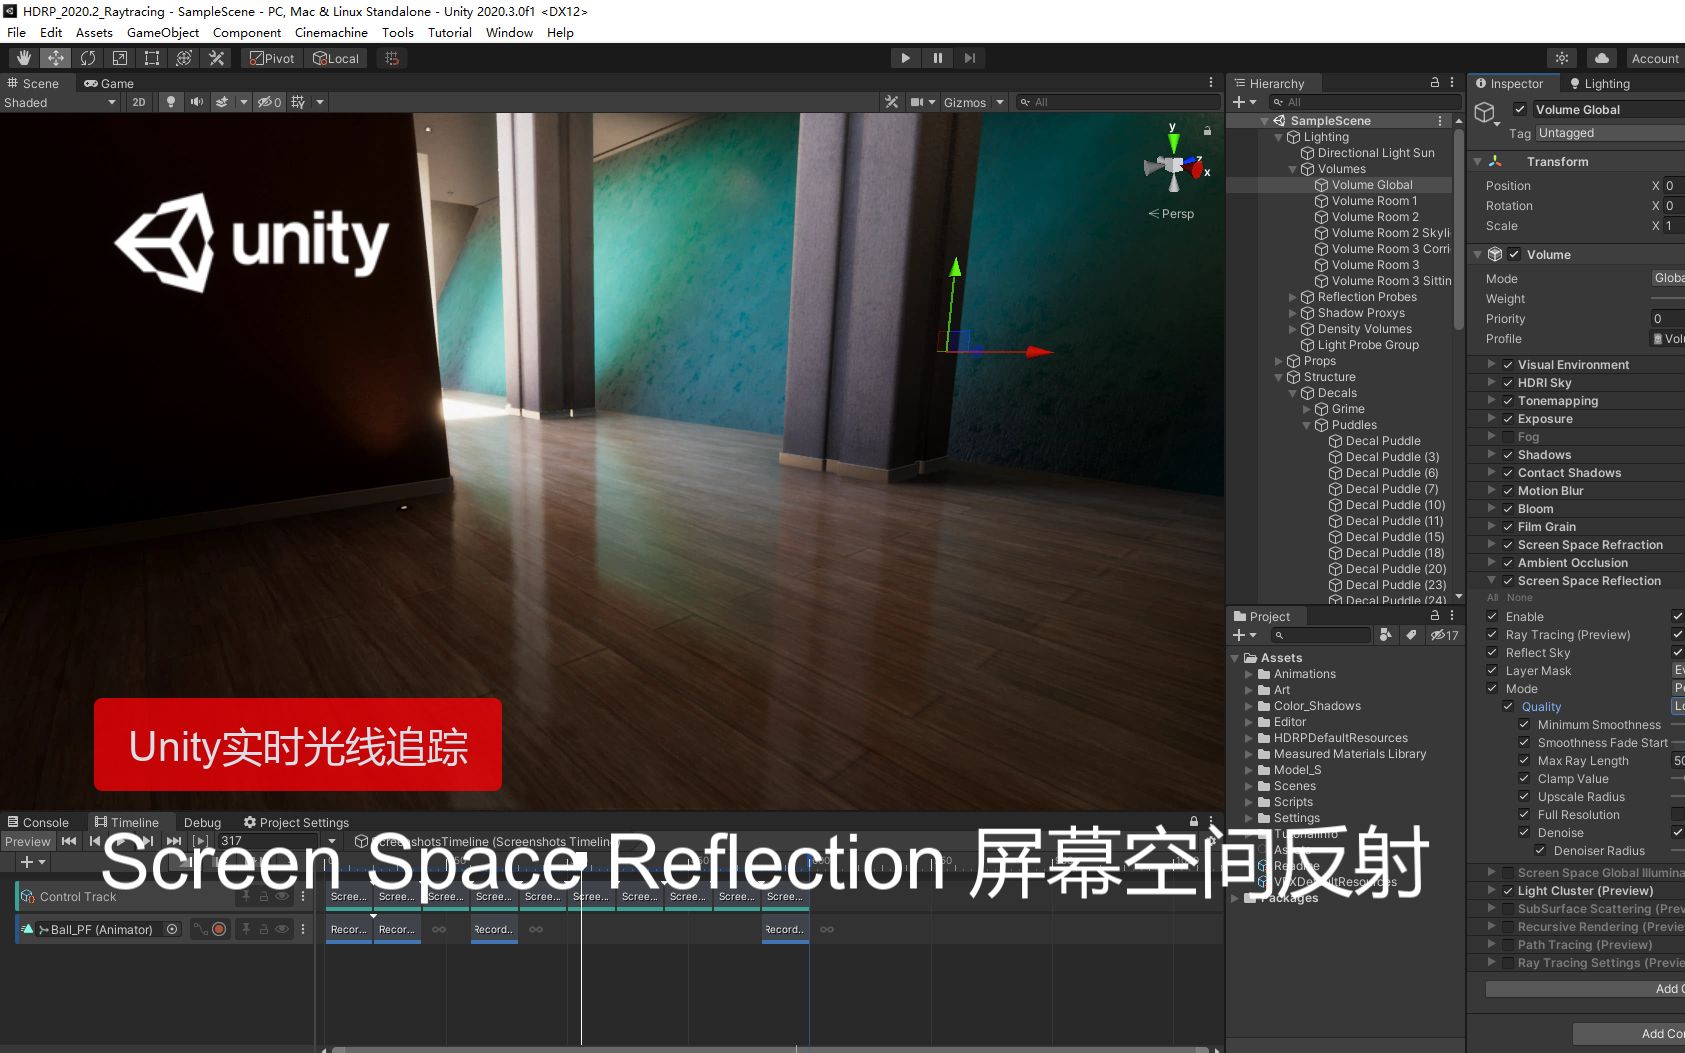Open the Cloud services icon
The width and height of the screenshot is (1685, 1053).
click(1602, 58)
